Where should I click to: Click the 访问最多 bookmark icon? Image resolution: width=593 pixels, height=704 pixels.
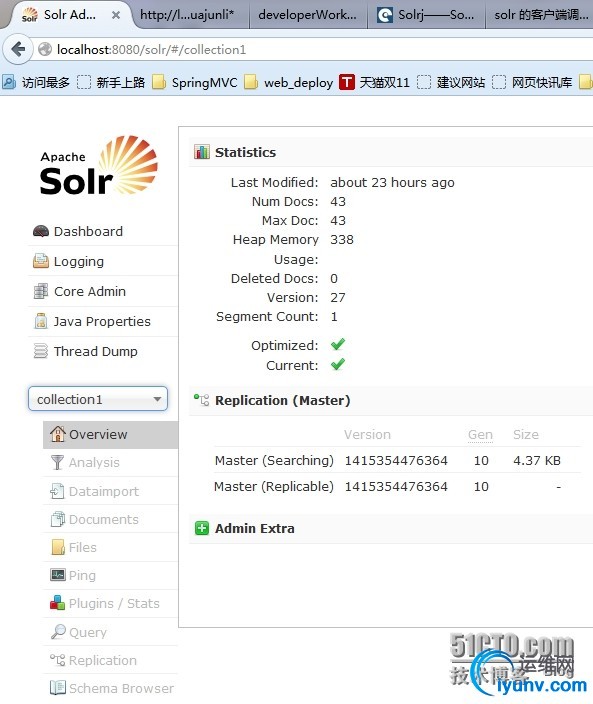pos(9,82)
